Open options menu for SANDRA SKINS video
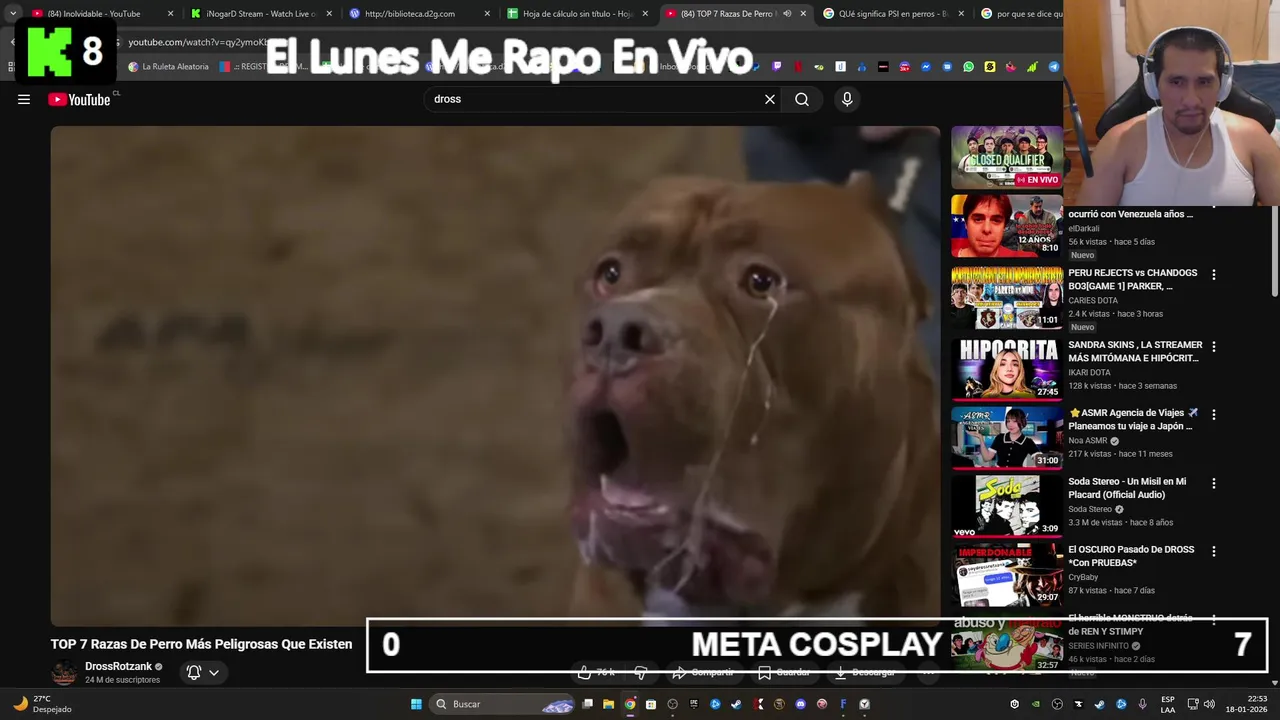 coord(1214,347)
